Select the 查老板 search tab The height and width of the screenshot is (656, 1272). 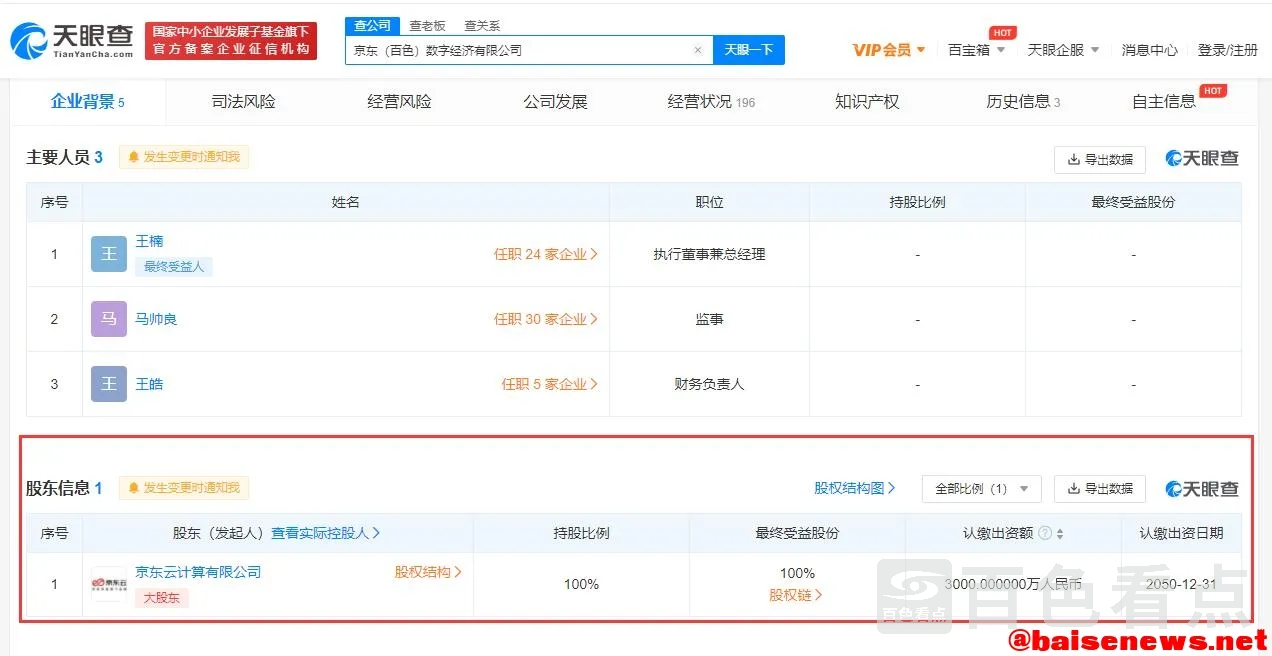click(x=427, y=26)
